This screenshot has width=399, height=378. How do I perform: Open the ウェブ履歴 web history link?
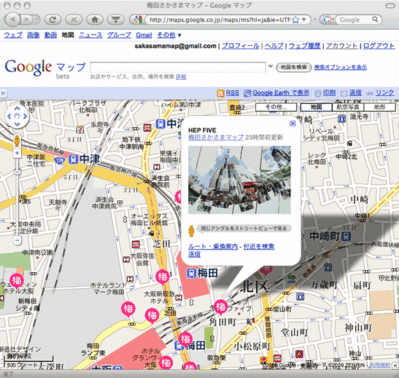coord(305,46)
